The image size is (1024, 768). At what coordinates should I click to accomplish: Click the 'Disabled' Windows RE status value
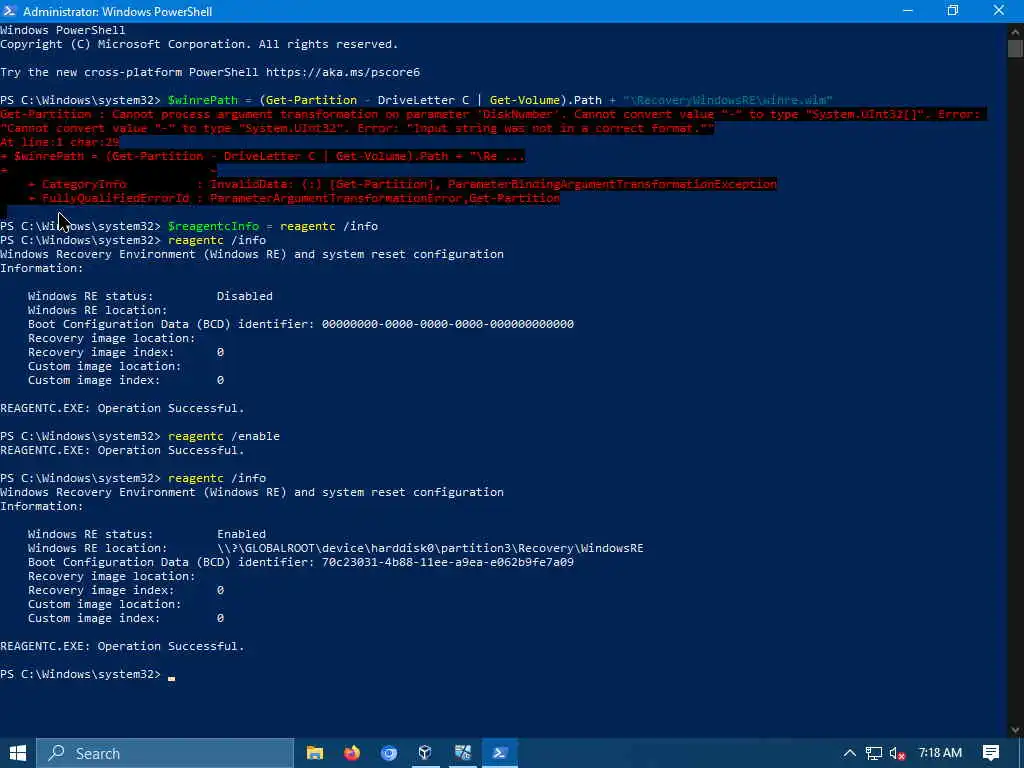245,296
